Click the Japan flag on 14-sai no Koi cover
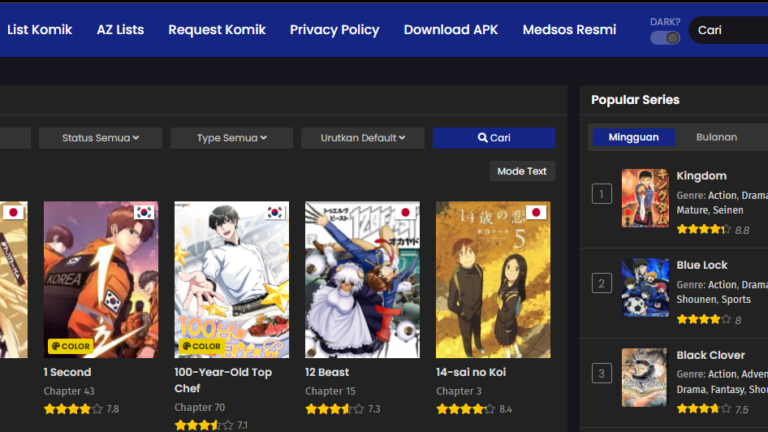The width and height of the screenshot is (768, 432). click(536, 212)
